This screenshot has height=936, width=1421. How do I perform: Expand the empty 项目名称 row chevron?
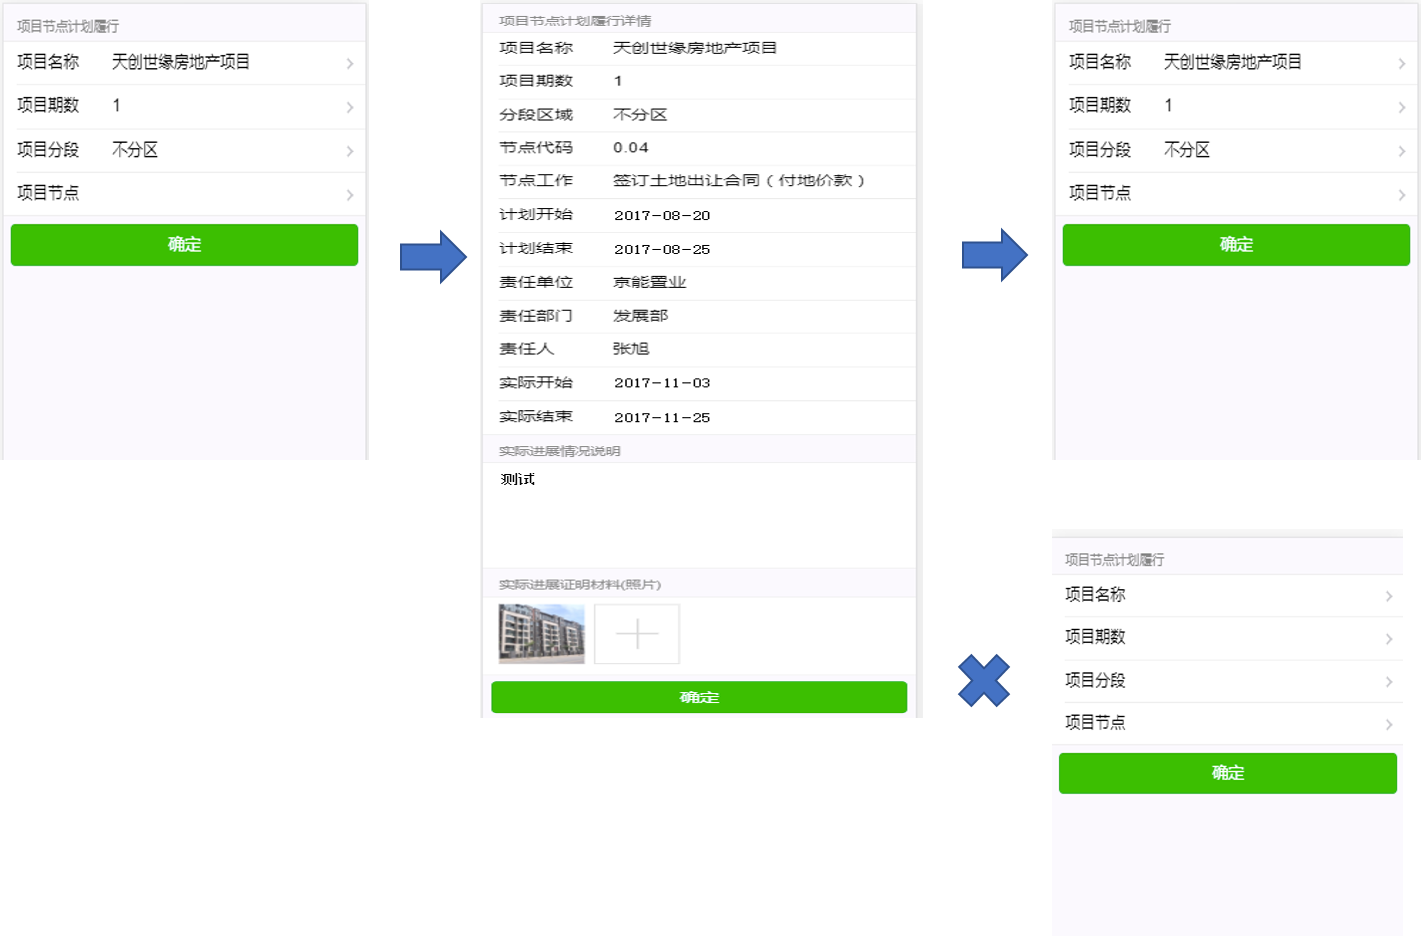pyautogui.click(x=1388, y=596)
